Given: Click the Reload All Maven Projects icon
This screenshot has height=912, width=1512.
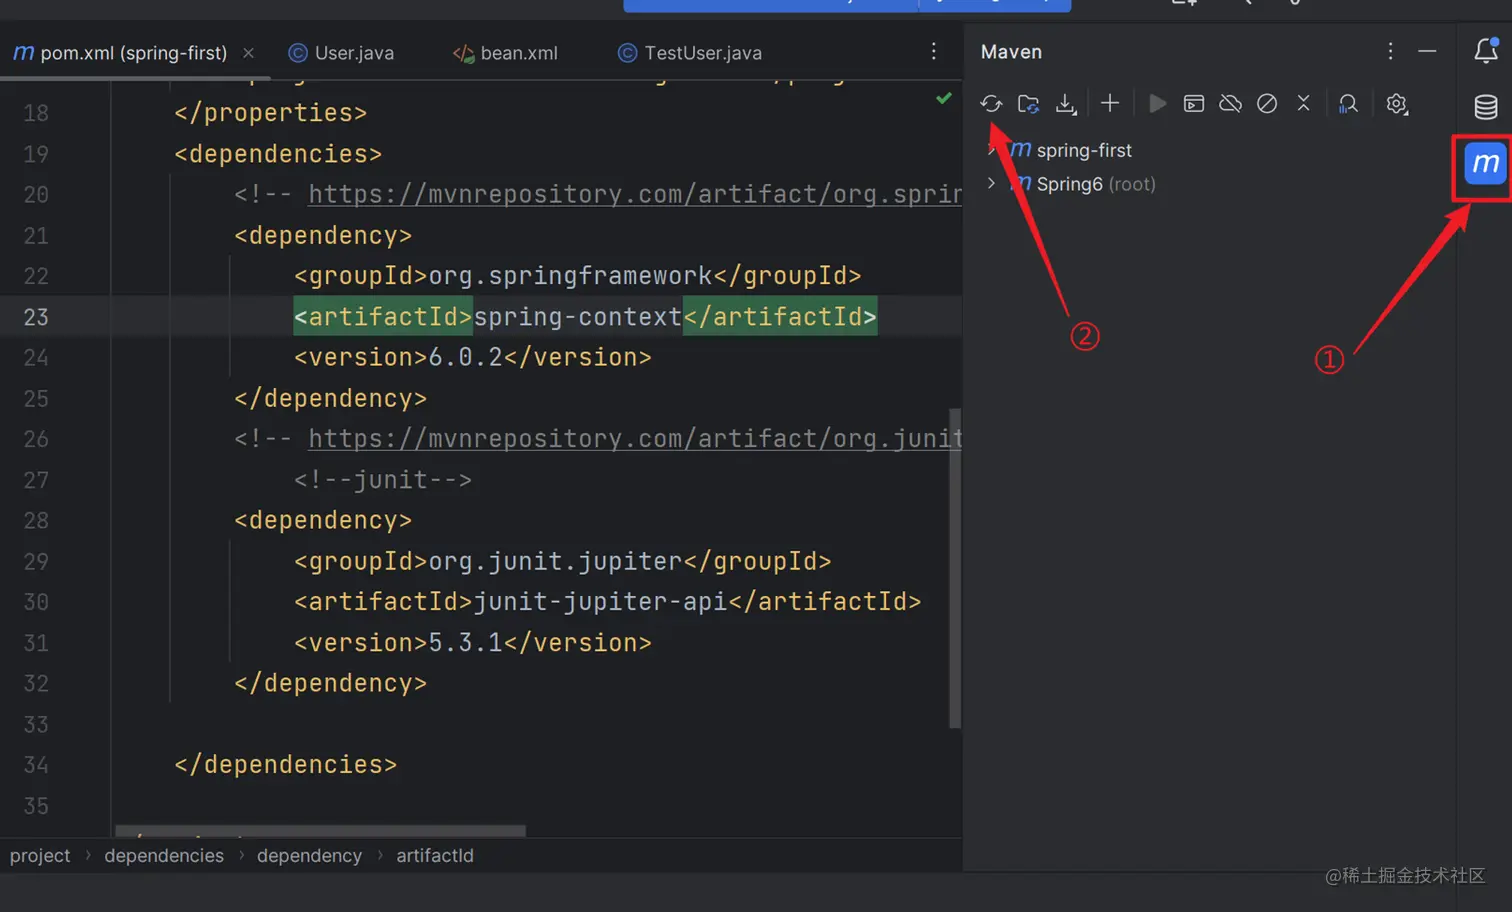Looking at the screenshot, I should [x=991, y=104].
